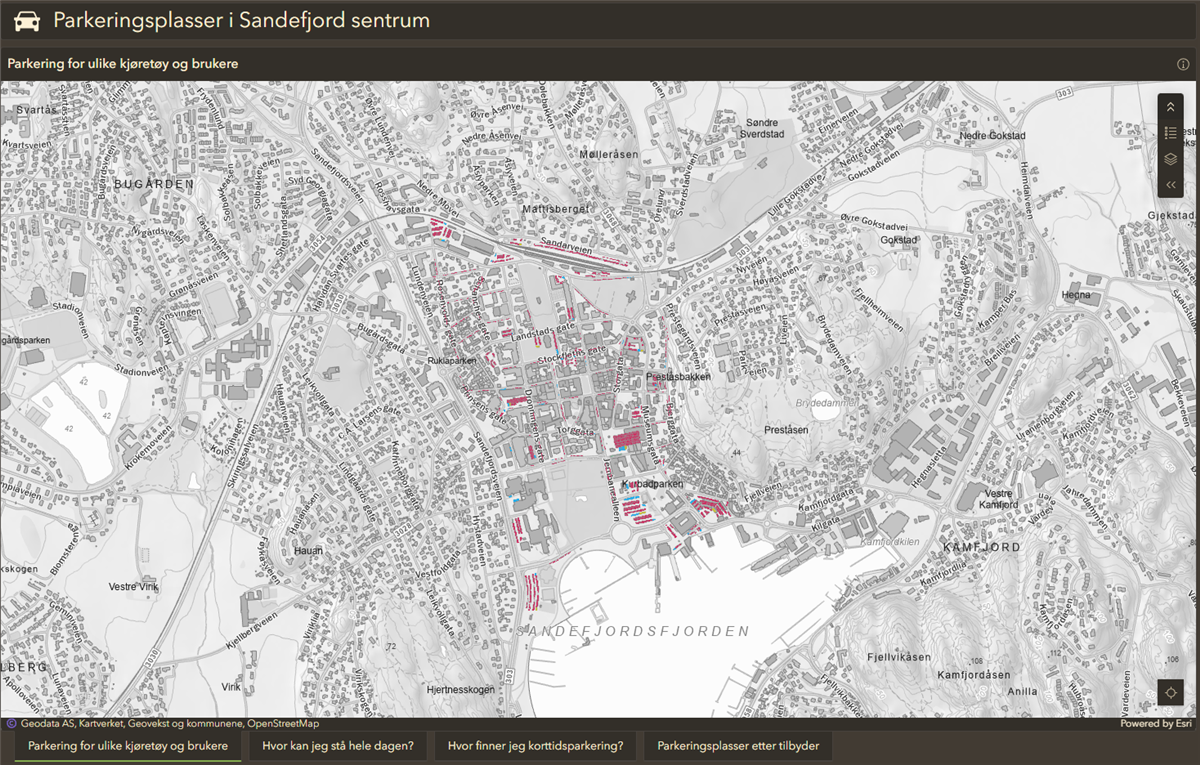
Task: Collapse the map toolbar with the double up chevron
Action: tap(1170, 107)
